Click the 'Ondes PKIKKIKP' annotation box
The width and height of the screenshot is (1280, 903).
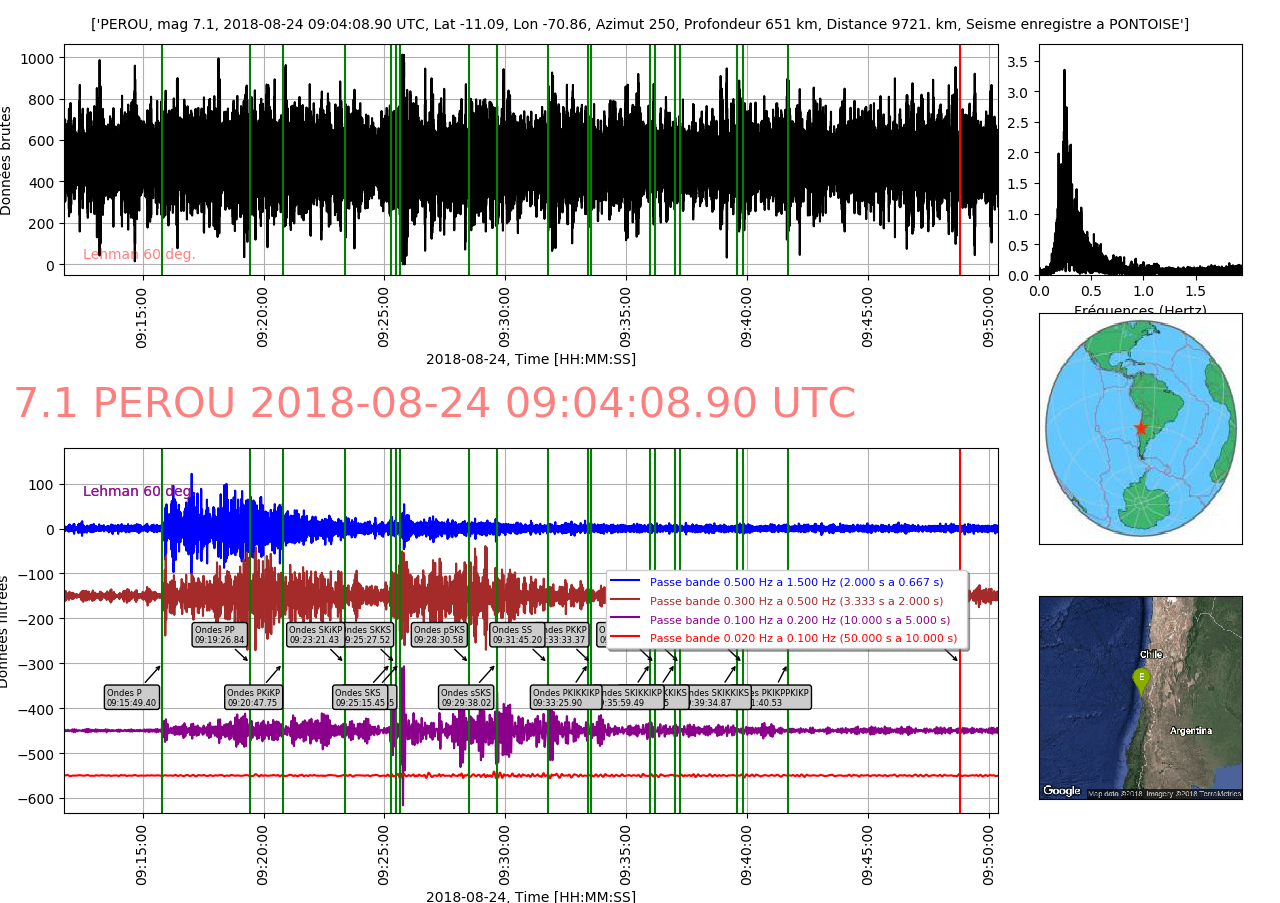tap(565, 697)
